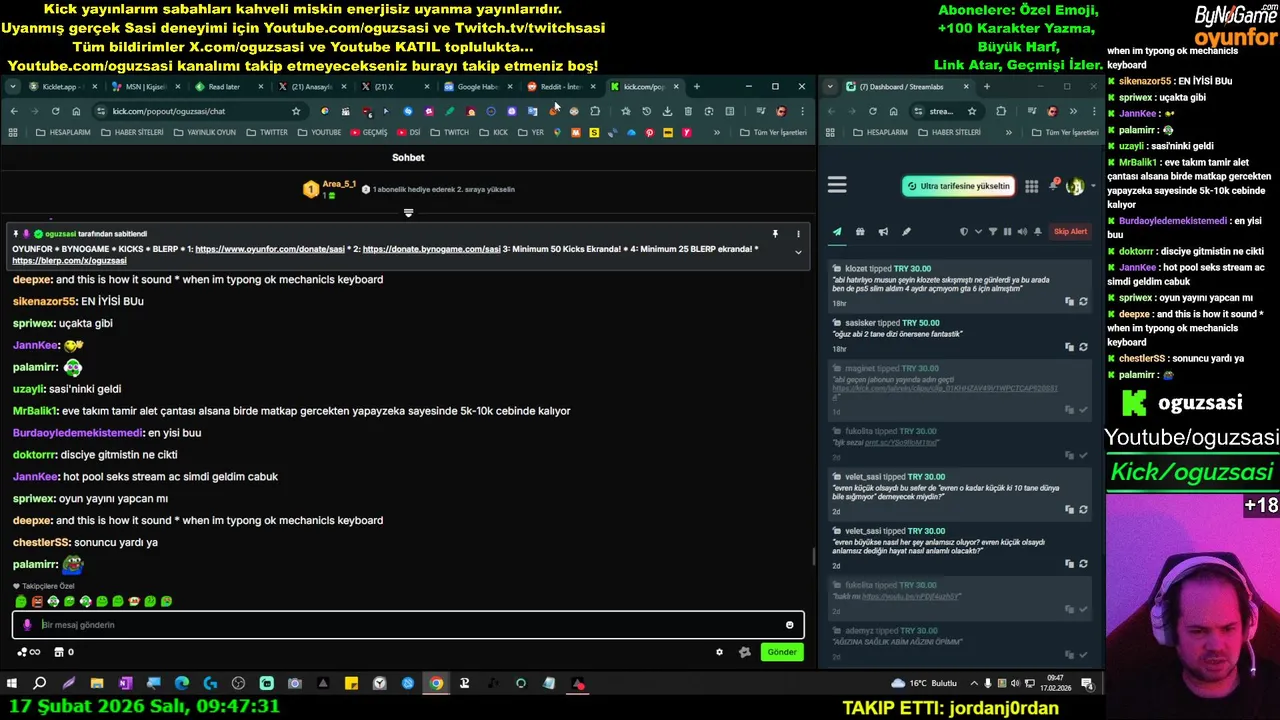This screenshot has width=1280, height=720.
Task: Open the Streamlabs apps grid
Action: click(x=1031, y=186)
